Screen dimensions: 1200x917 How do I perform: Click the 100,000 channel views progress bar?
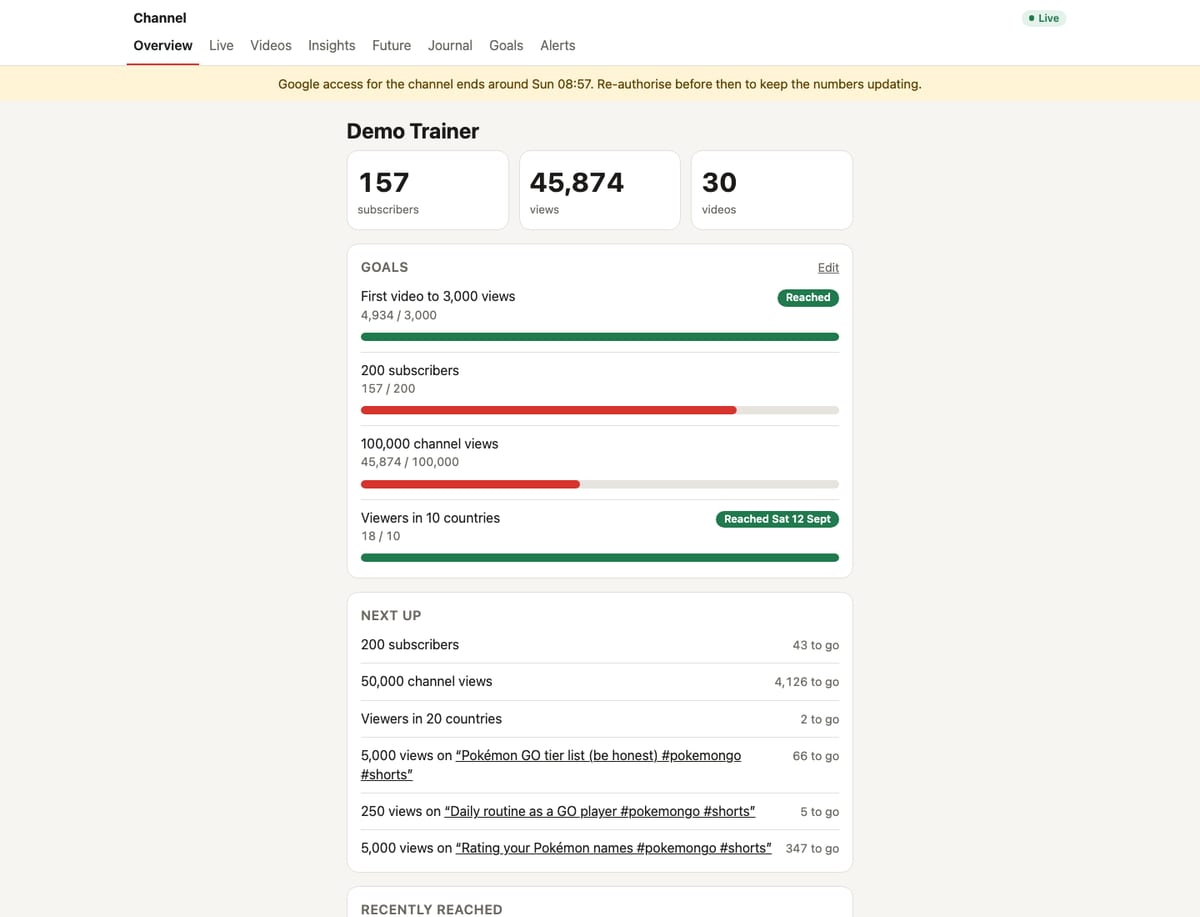click(600, 484)
